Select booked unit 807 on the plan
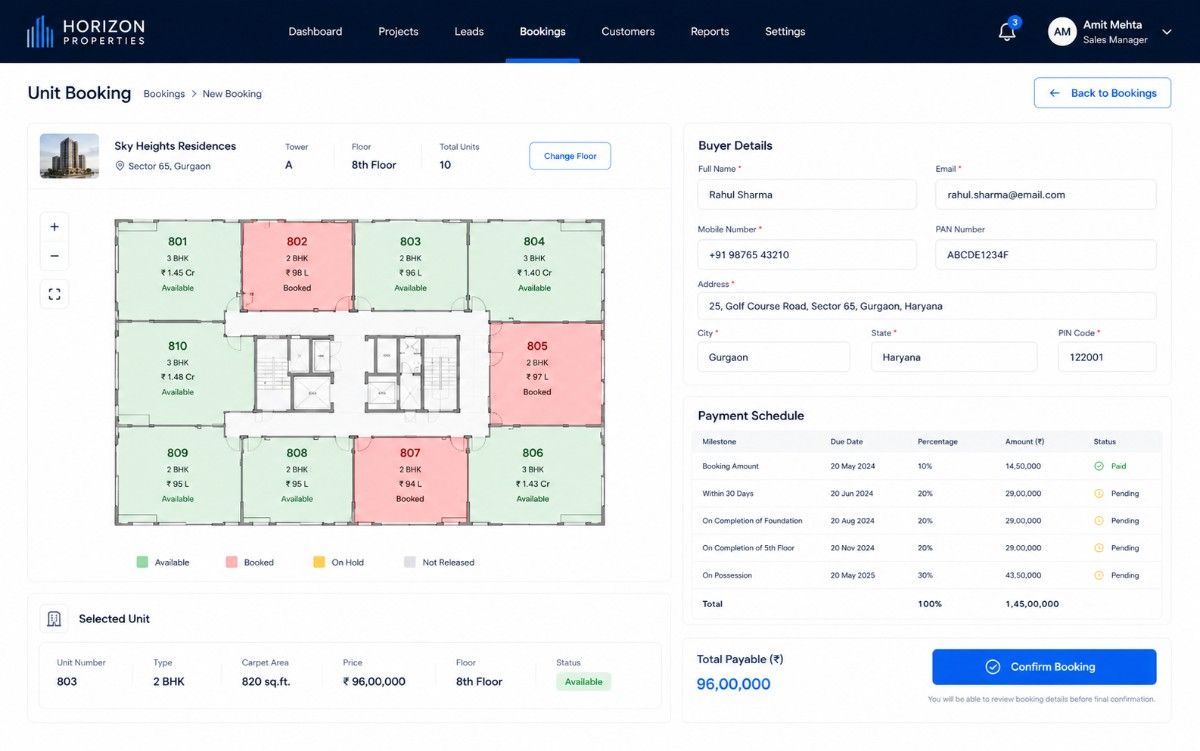 click(x=410, y=479)
